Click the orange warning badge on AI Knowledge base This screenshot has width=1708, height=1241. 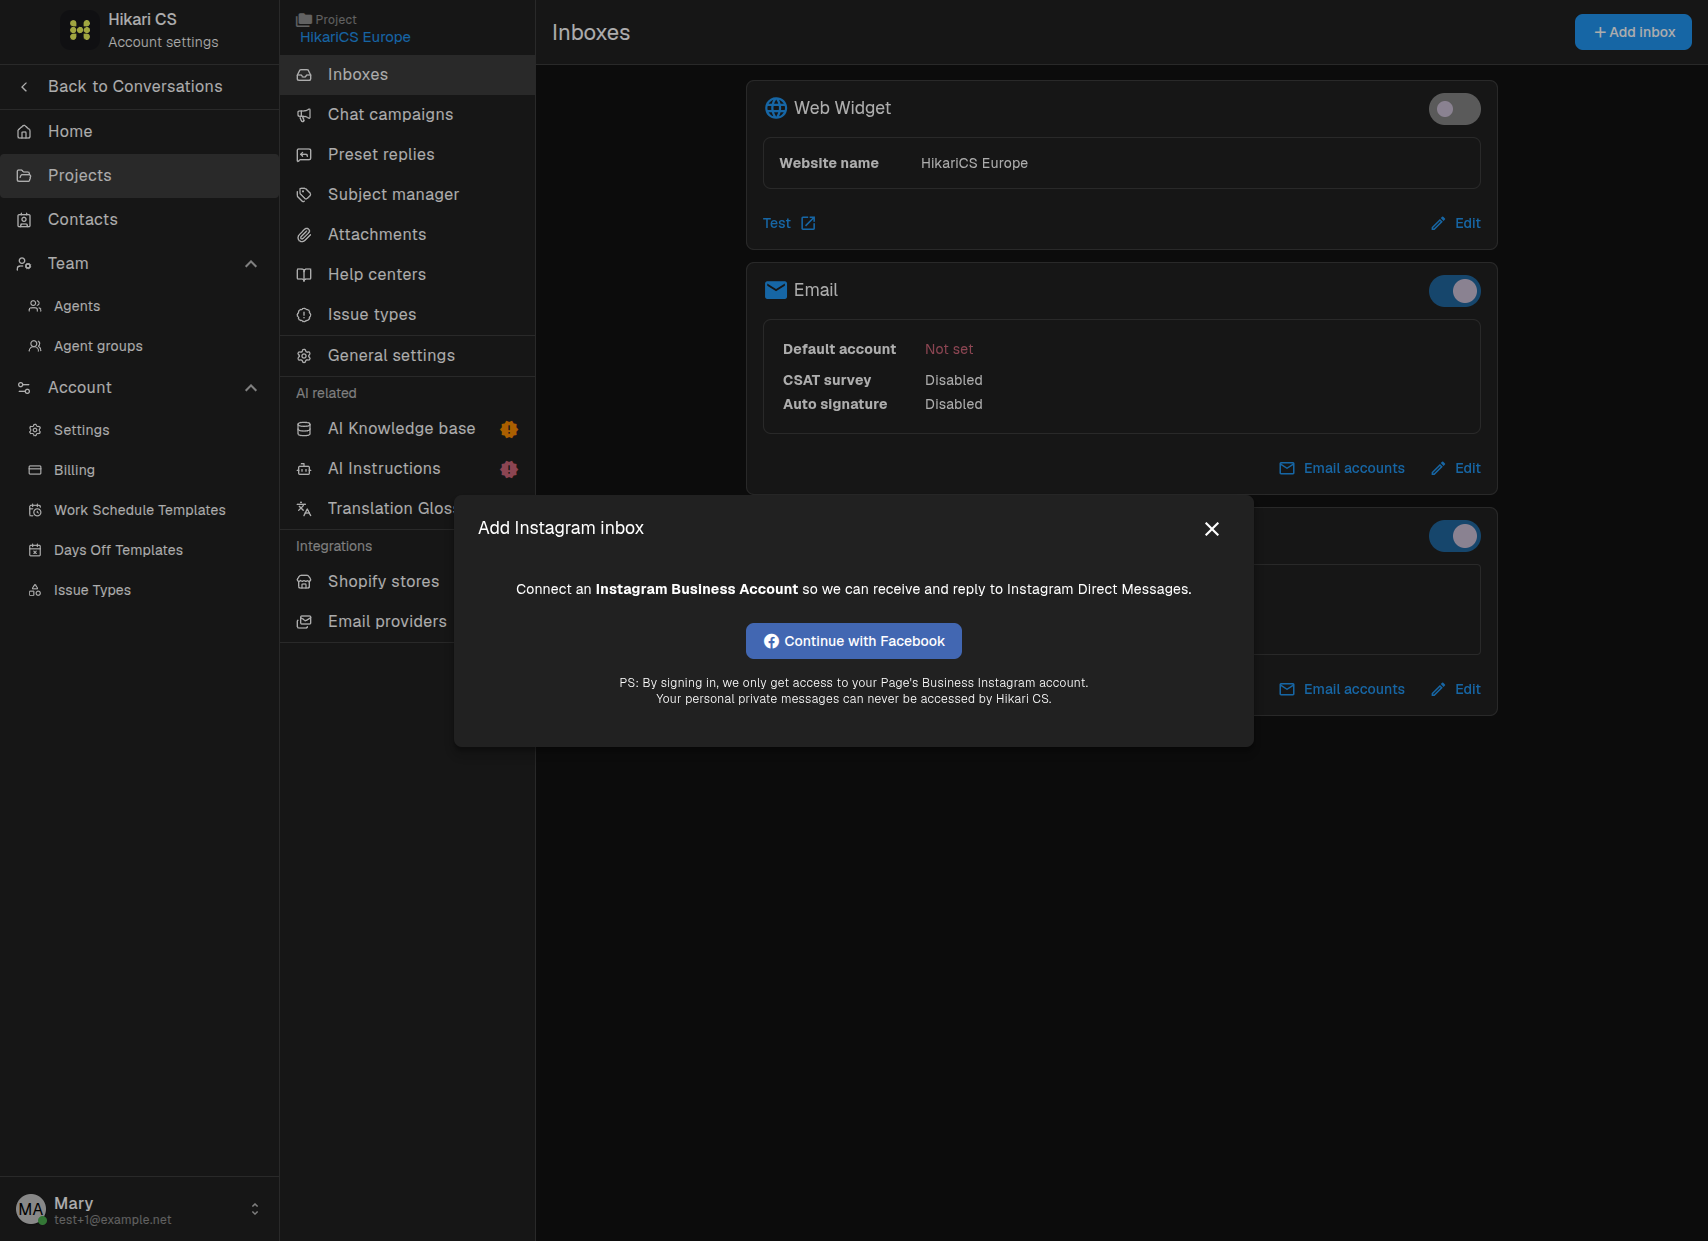tap(509, 429)
